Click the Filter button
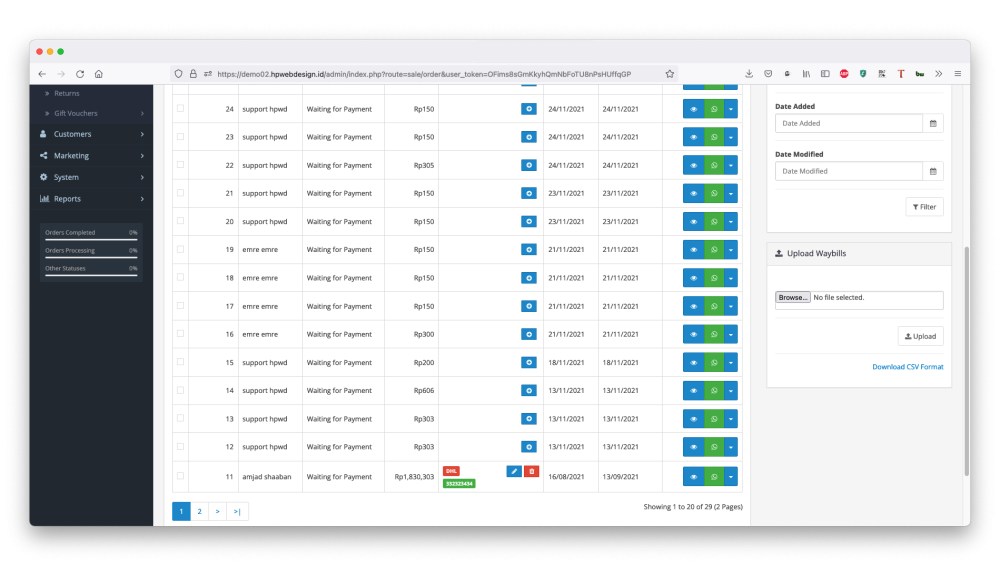The image size is (1000, 585). tap(924, 207)
